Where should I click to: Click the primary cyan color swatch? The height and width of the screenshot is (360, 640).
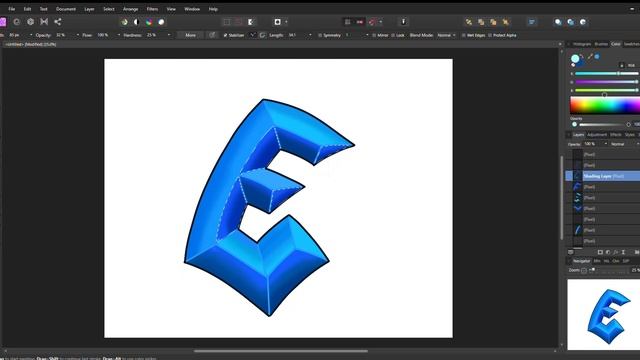[575, 59]
